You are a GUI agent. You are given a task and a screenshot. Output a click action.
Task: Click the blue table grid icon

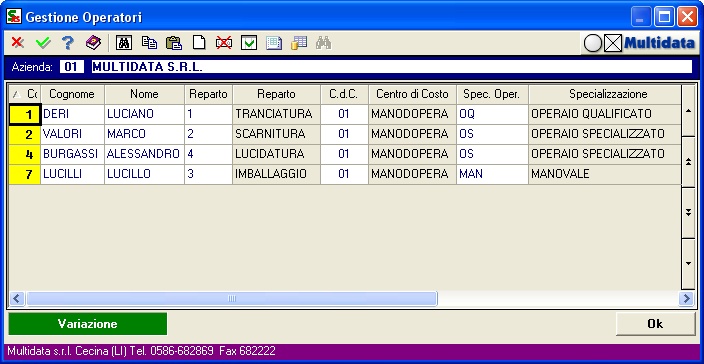coord(274,43)
